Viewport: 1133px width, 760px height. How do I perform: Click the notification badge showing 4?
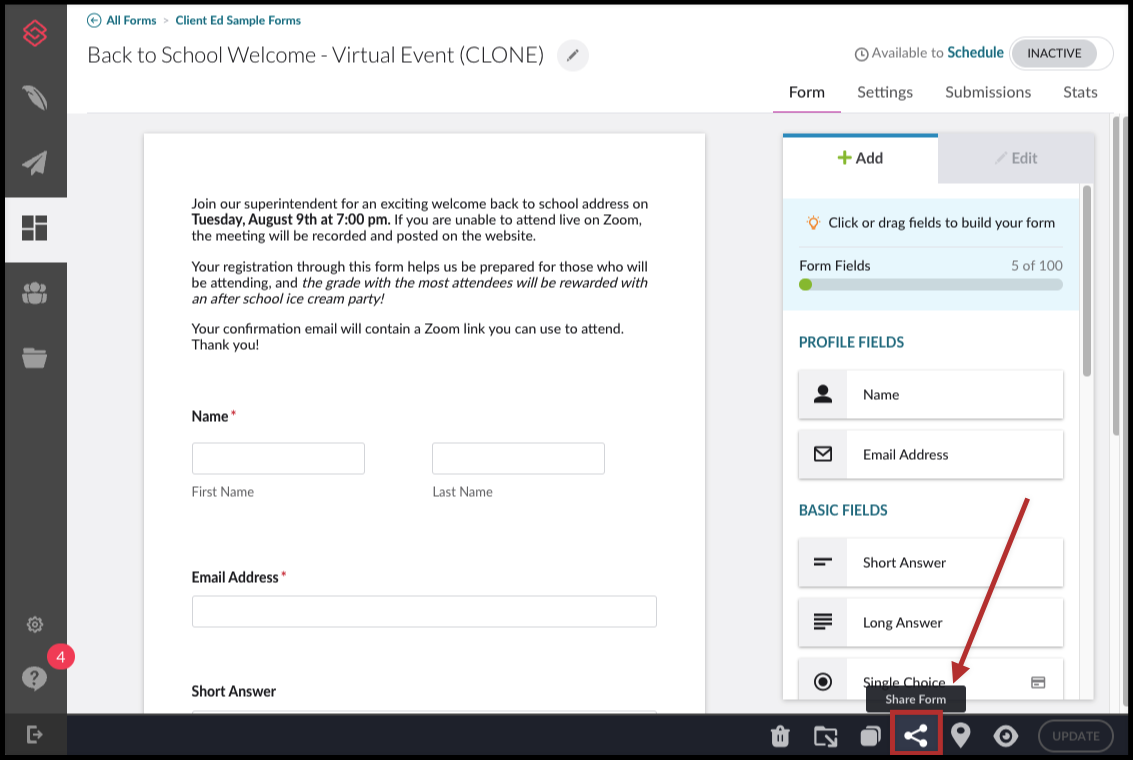click(x=61, y=657)
